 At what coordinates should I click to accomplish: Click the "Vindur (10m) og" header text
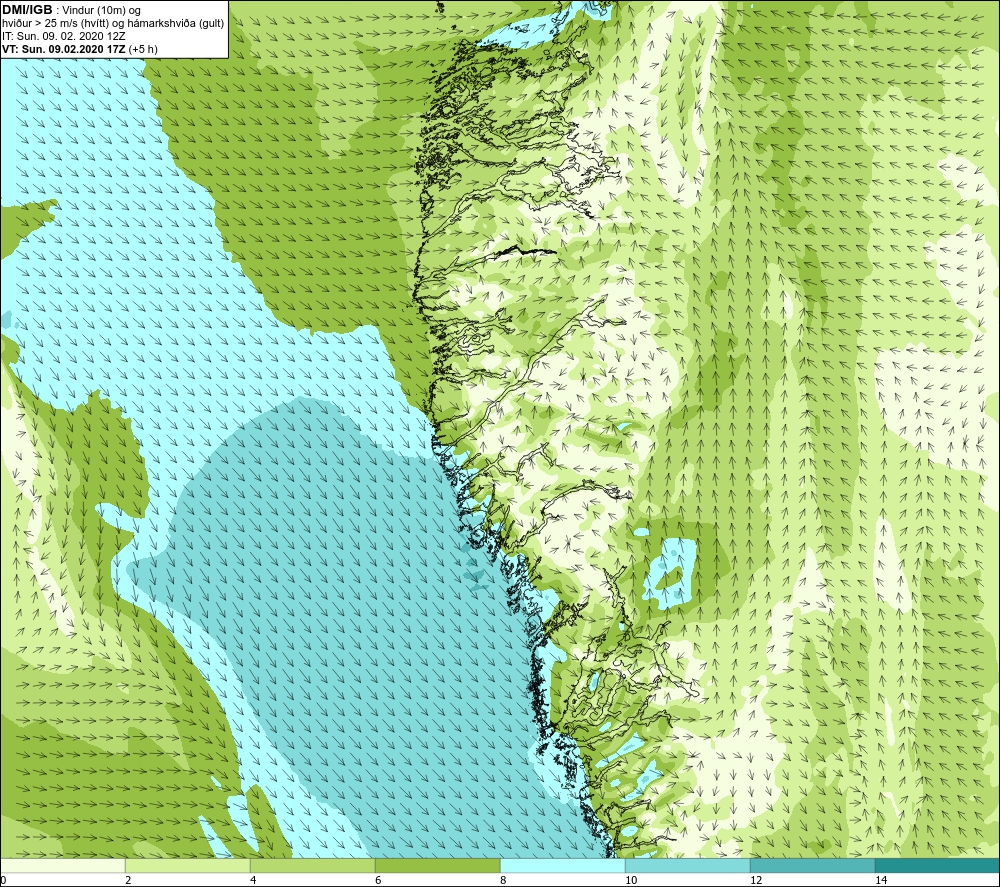pyautogui.click(x=101, y=11)
